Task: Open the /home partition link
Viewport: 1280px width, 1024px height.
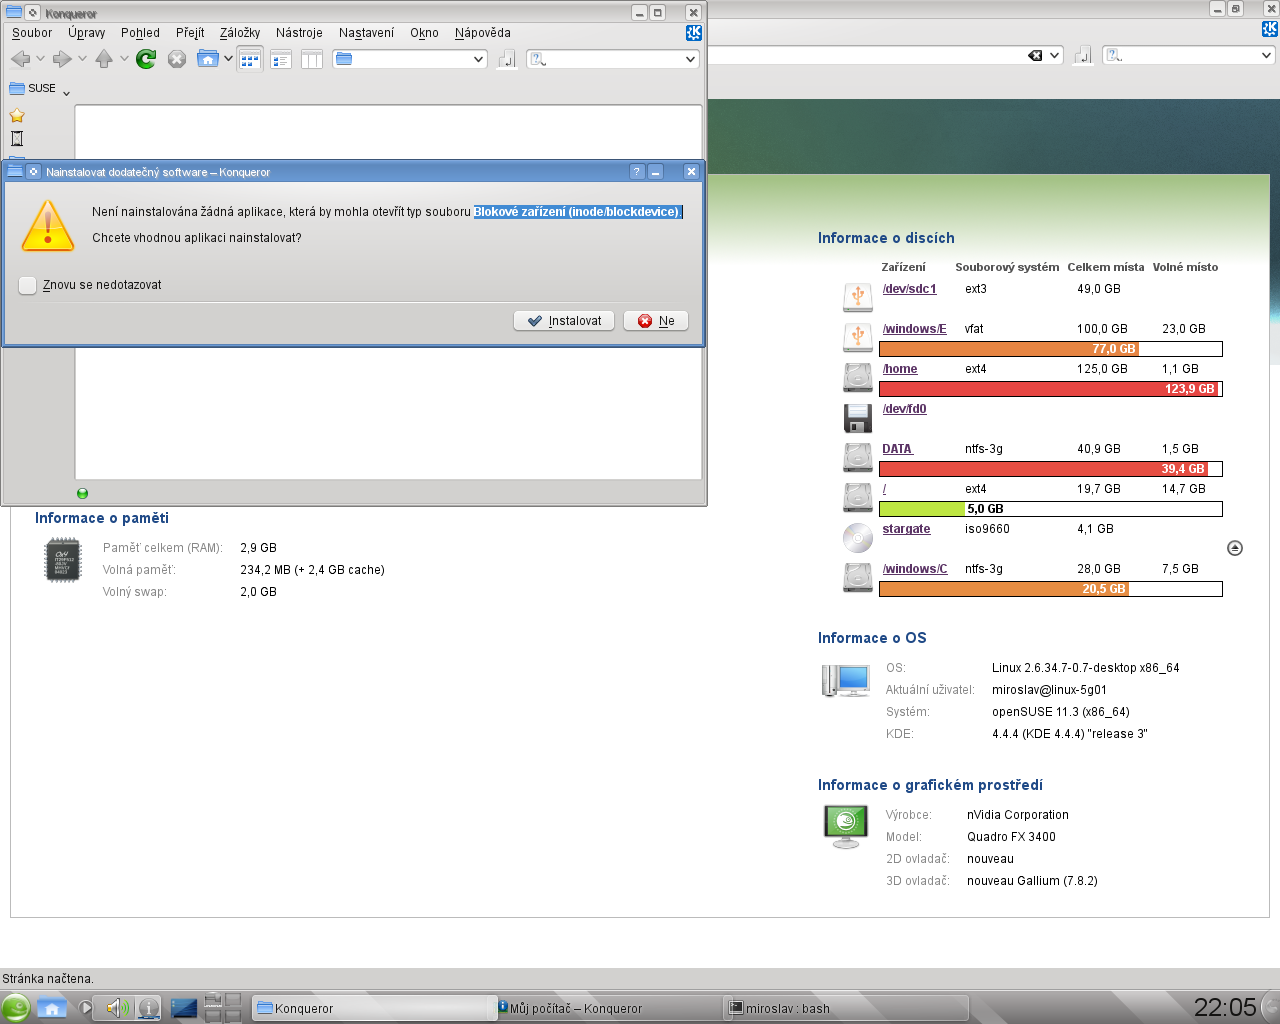Action: (x=900, y=369)
